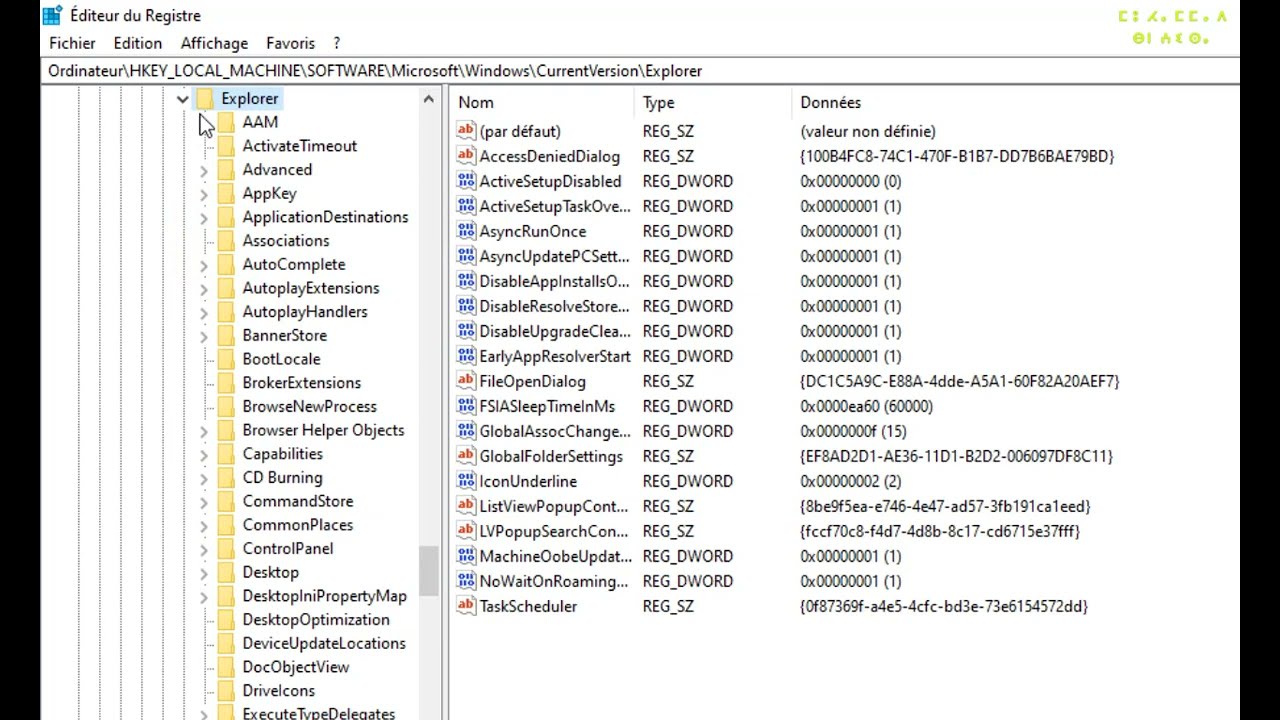Open the Fichier menu
Image resolution: width=1280 pixels, height=720 pixels.
pyautogui.click(x=72, y=43)
